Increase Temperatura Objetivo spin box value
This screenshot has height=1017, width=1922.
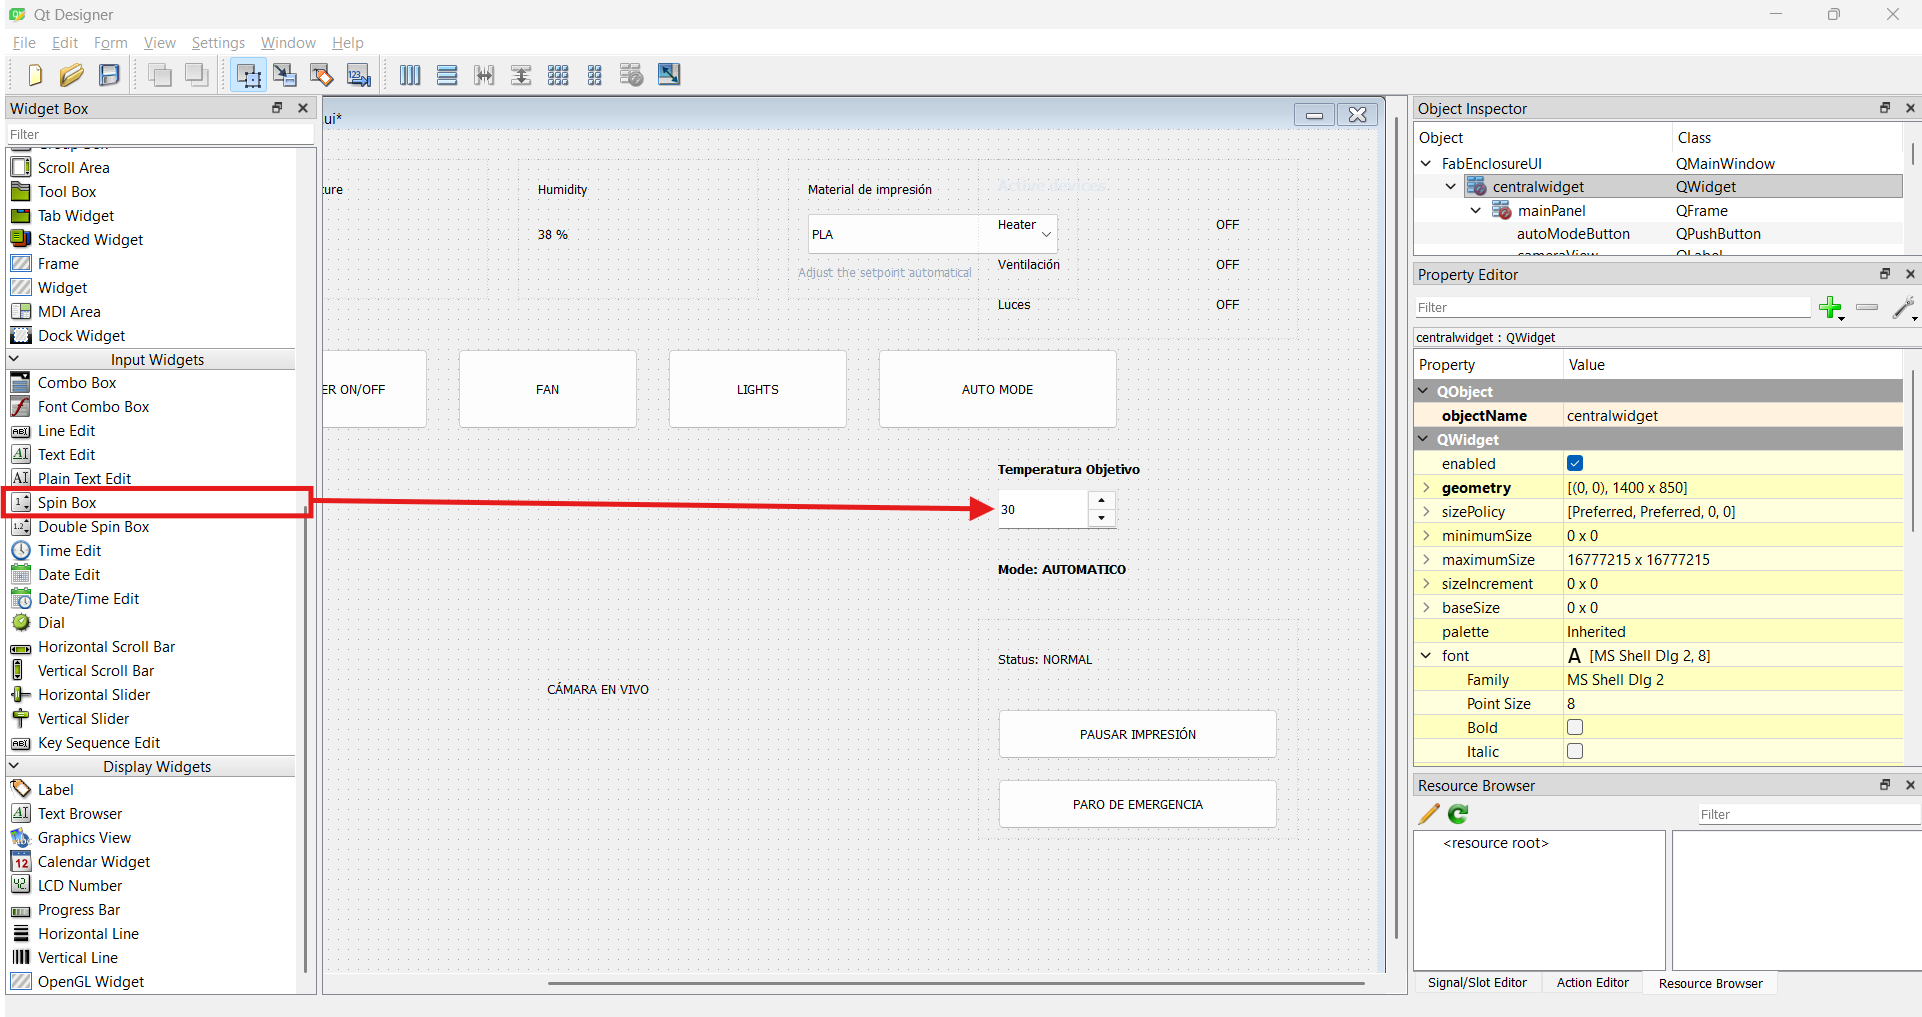(x=1101, y=500)
